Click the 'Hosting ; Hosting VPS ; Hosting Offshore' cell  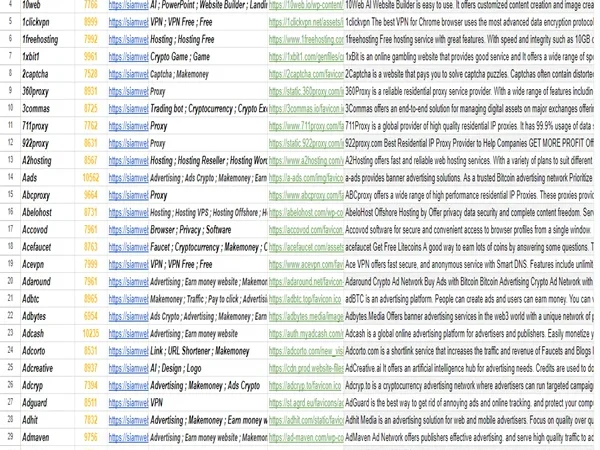coord(209,212)
